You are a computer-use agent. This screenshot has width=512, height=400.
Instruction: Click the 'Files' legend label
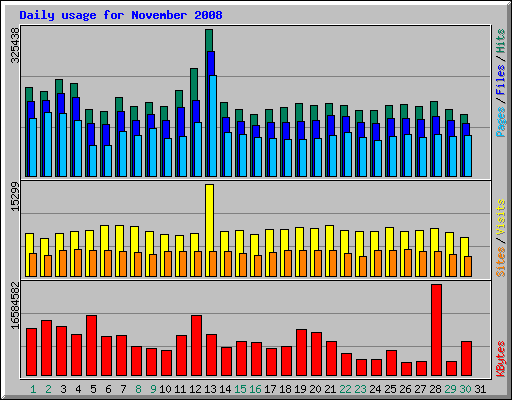[500, 80]
